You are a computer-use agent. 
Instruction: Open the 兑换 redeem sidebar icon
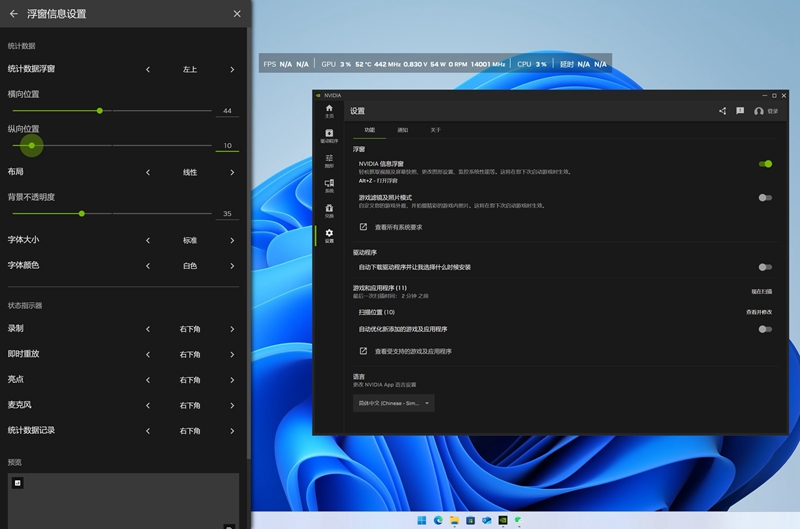pos(329,210)
